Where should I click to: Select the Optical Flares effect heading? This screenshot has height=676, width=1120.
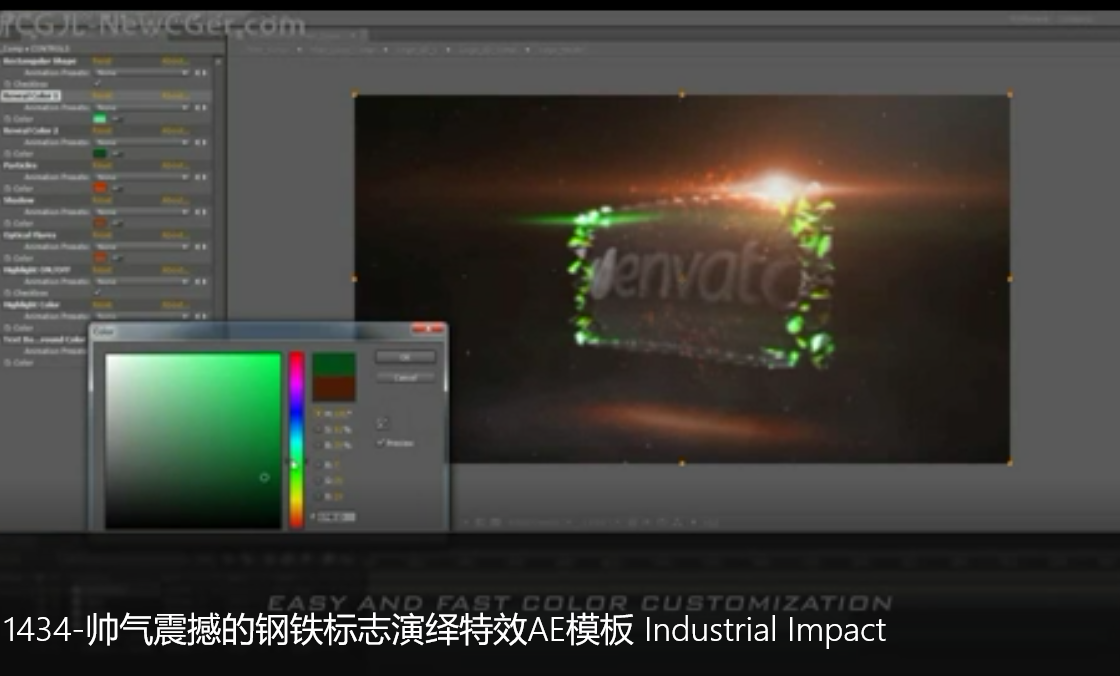click(x=29, y=235)
